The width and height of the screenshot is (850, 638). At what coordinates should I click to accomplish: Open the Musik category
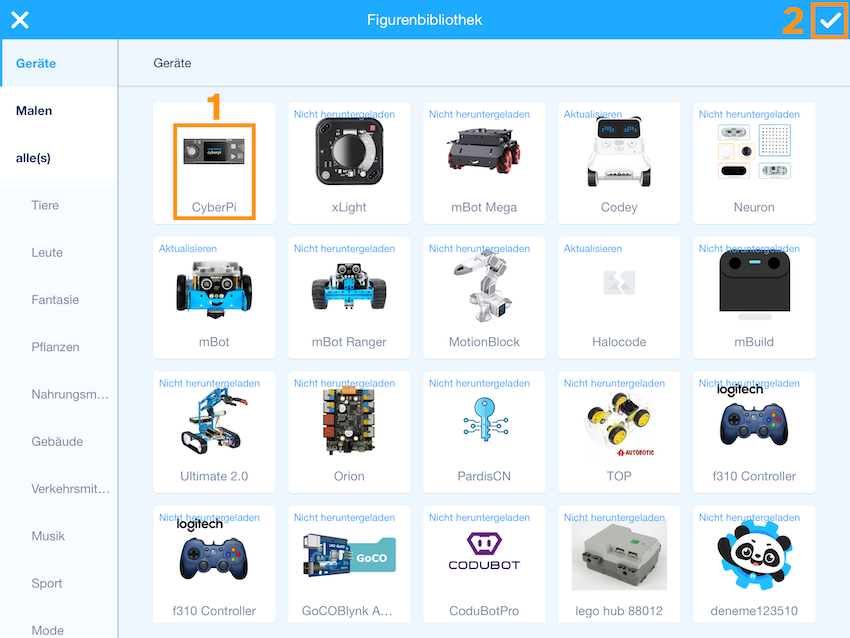(x=48, y=536)
